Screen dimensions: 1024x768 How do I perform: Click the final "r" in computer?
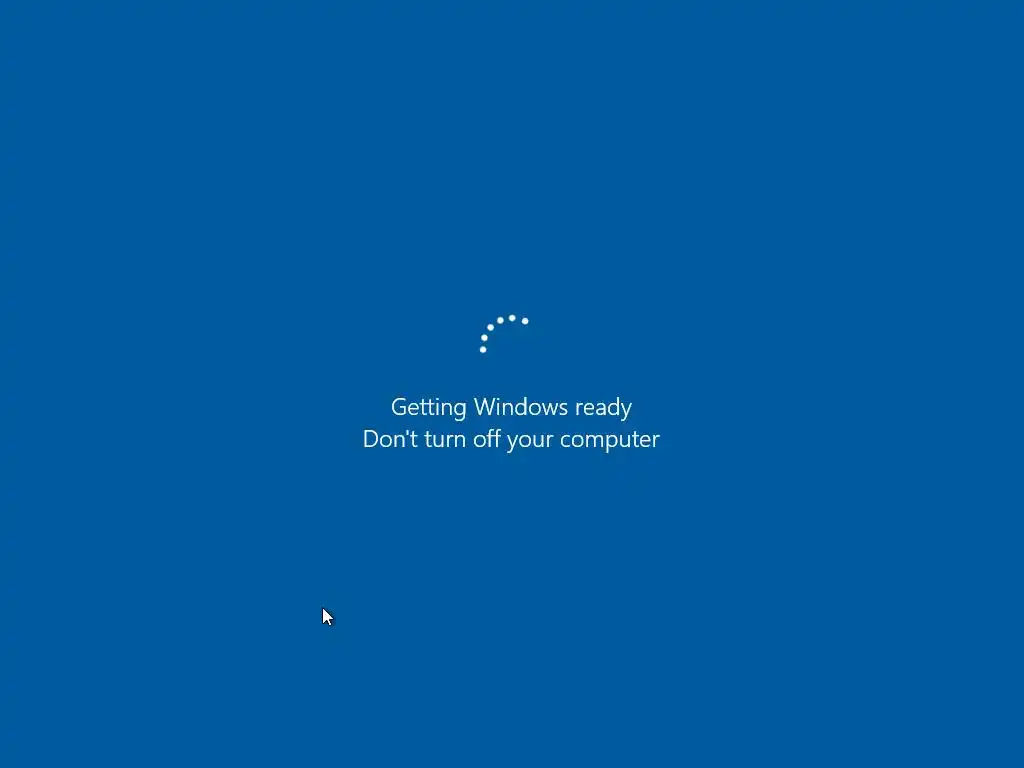coord(656,442)
